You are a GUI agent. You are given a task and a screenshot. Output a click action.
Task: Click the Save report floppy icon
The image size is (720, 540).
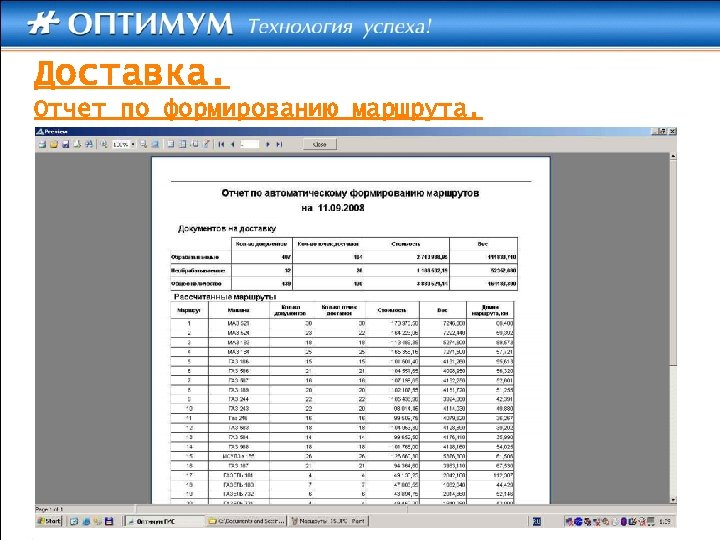click(66, 144)
